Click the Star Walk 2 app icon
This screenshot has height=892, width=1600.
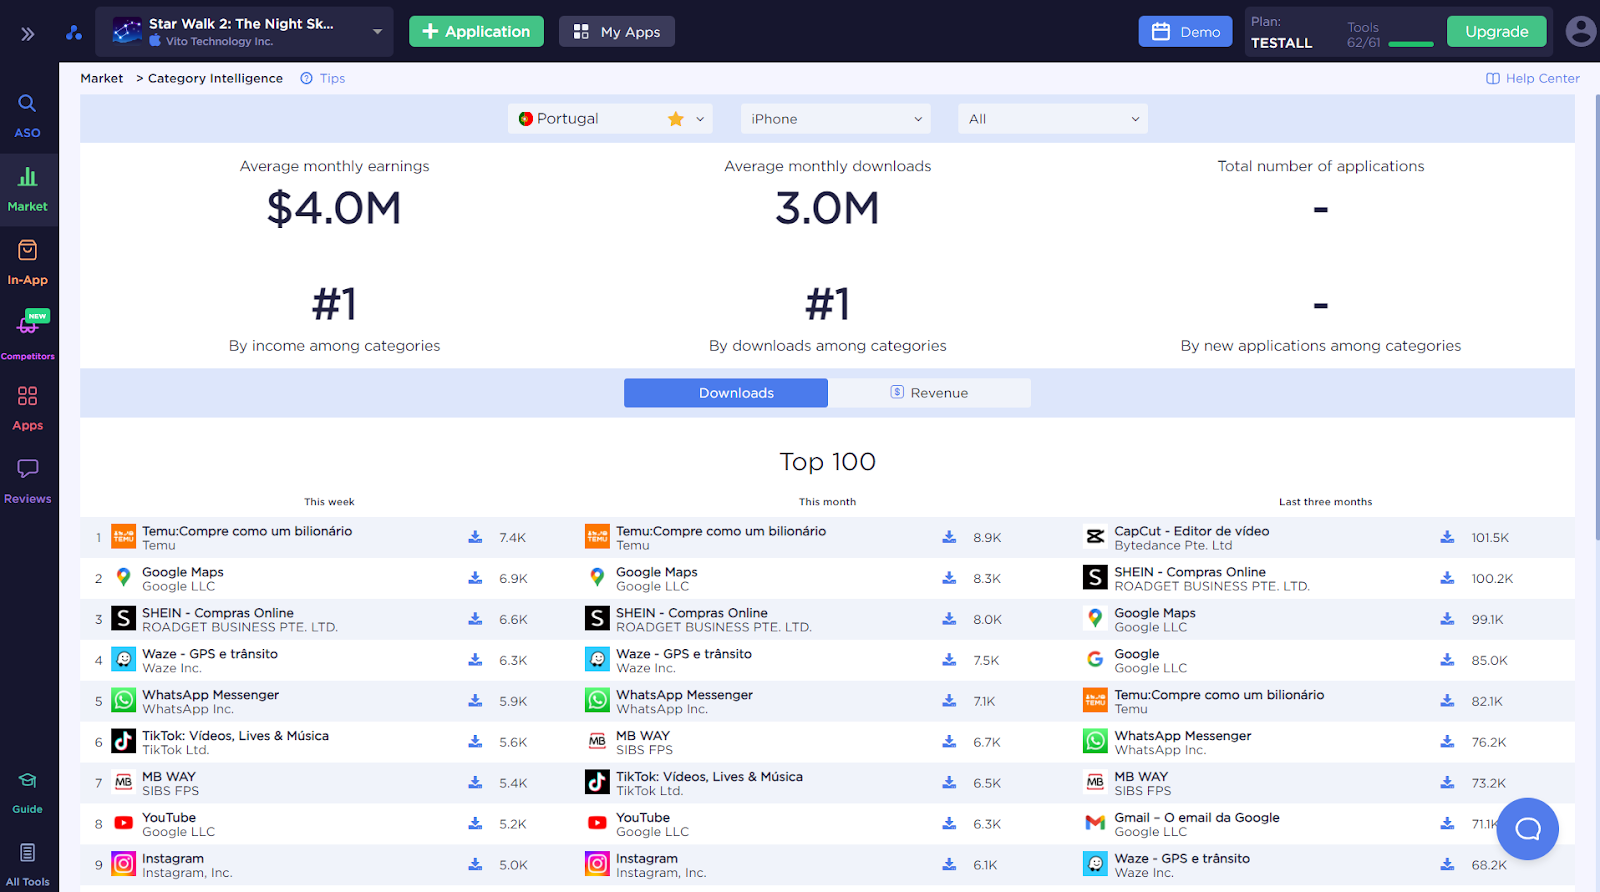(127, 32)
